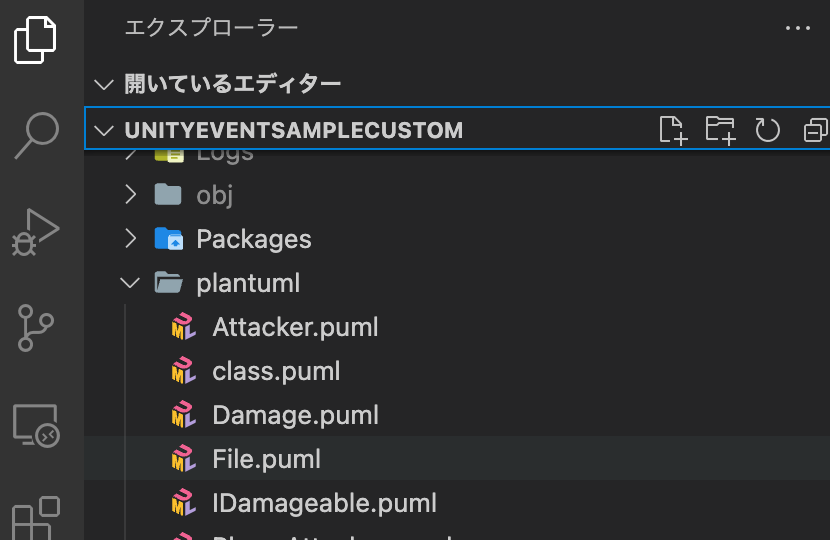Create a new file in workspace
This screenshot has height=540, width=830.
coord(673,130)
